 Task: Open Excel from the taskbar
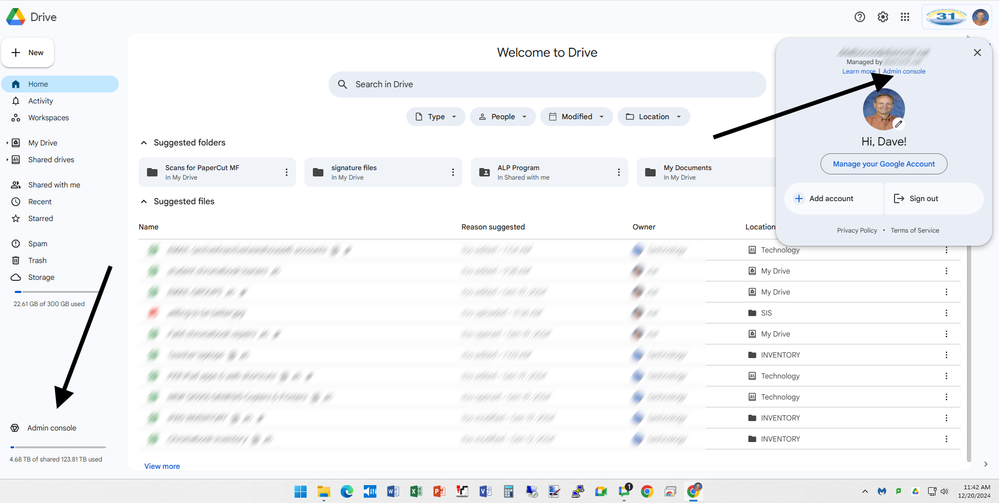point(415,492)
